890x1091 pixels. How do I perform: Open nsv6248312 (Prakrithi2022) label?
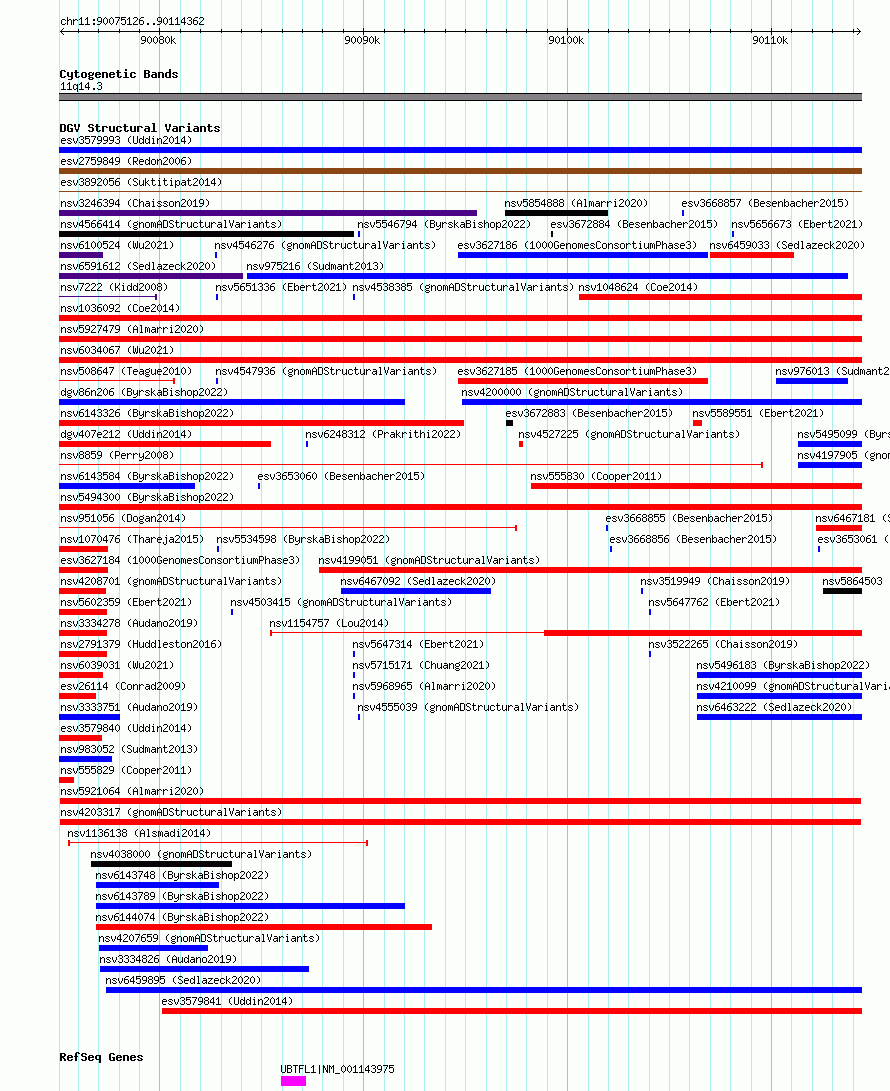pyautogui.click(x=383, y=433)
